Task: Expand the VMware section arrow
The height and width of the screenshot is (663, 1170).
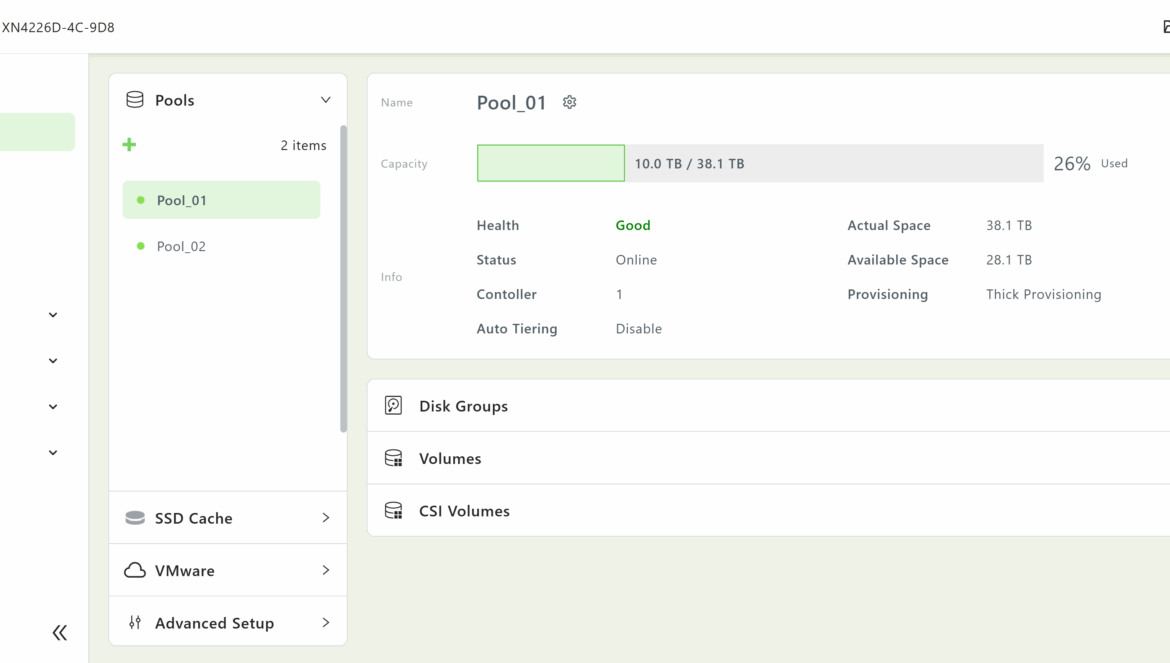Action: point(325,570)
